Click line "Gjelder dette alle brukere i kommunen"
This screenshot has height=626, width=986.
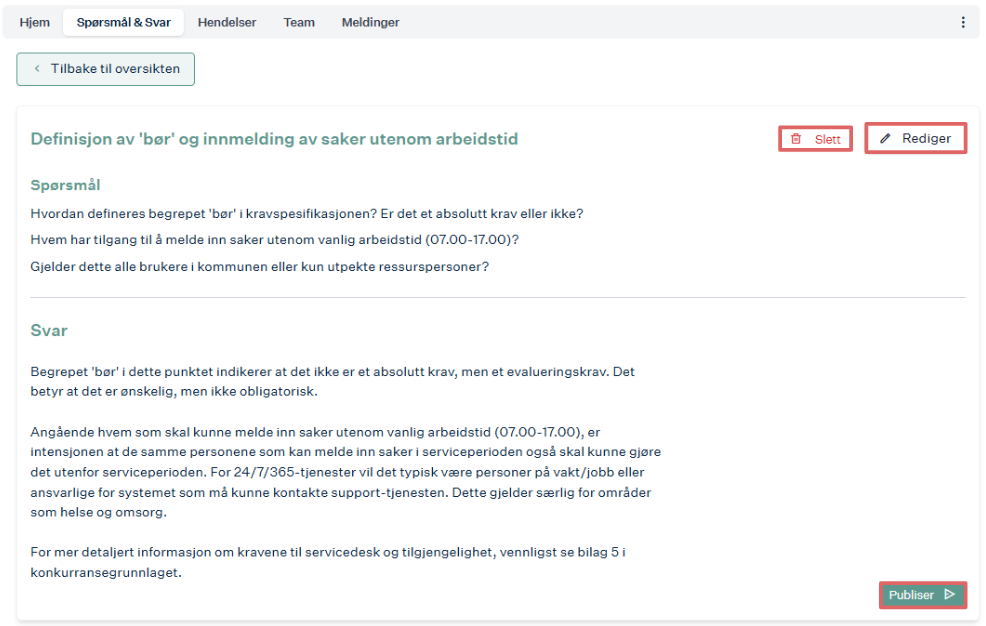coord(260,266)
